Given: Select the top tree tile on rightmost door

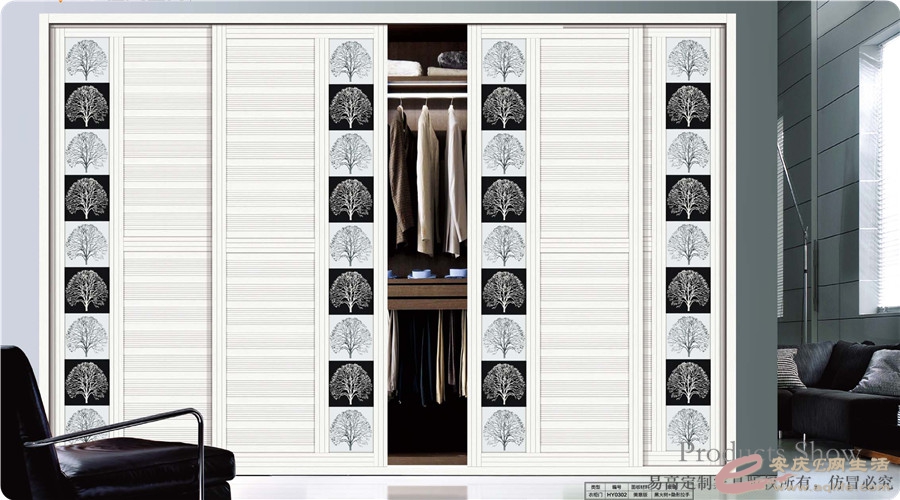Looking at the screenshot, I should point(688,59).
